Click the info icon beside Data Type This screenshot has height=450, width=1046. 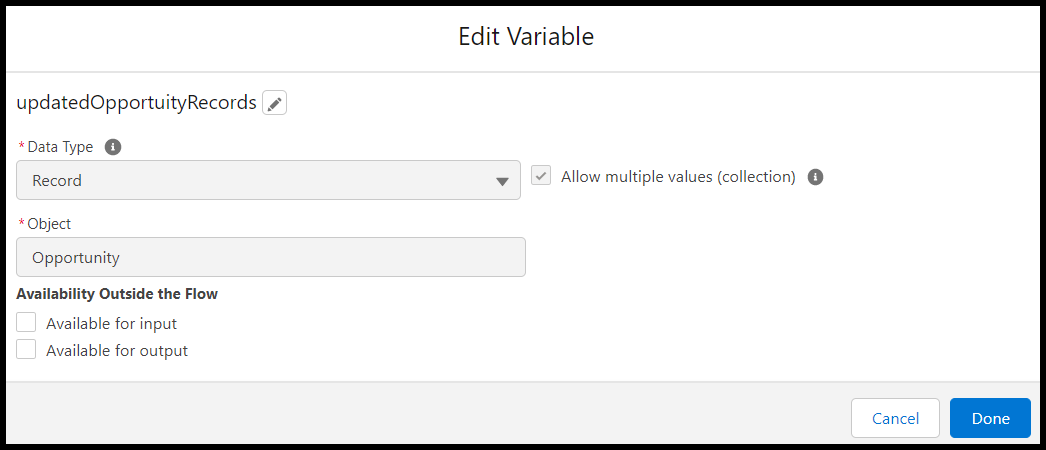click(113, 147)
